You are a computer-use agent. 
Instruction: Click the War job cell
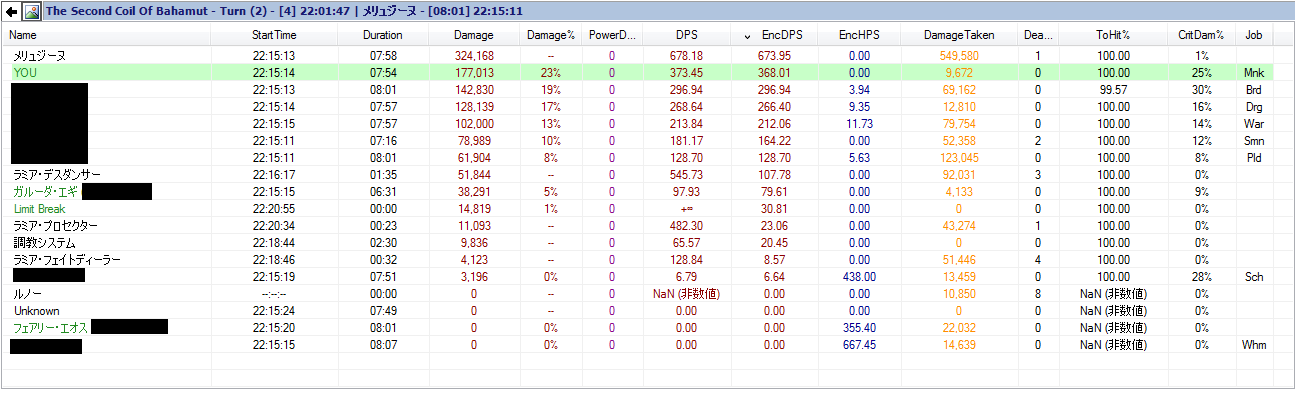tap(1254, 123)
